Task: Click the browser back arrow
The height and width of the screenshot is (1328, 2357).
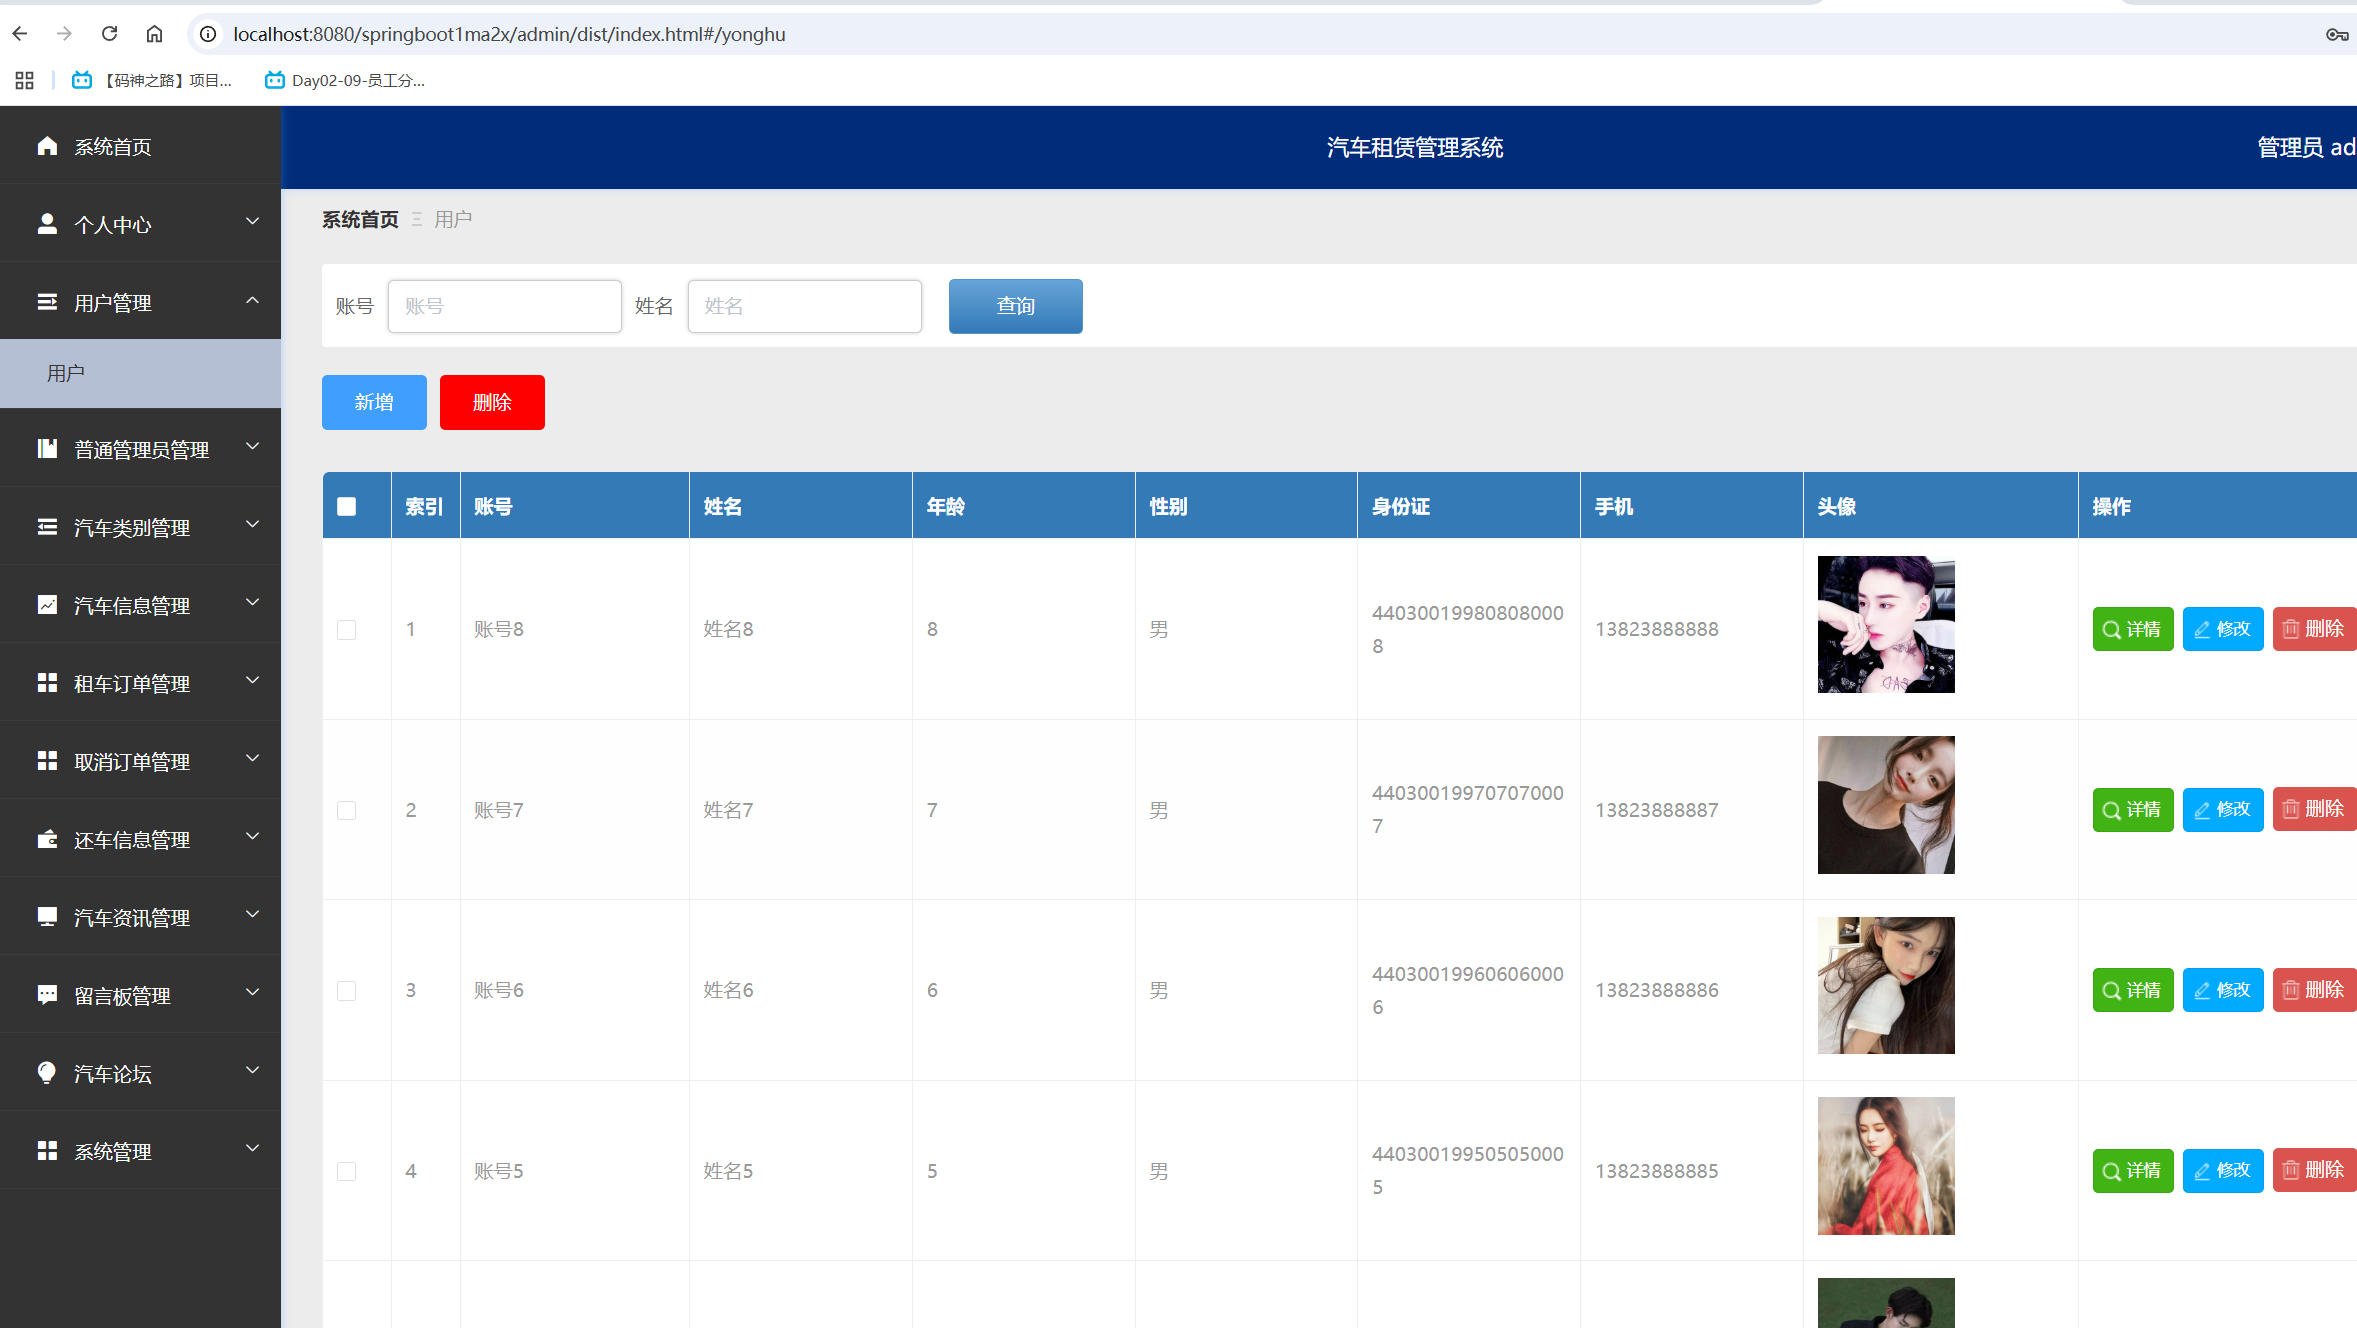Action: 20,34
